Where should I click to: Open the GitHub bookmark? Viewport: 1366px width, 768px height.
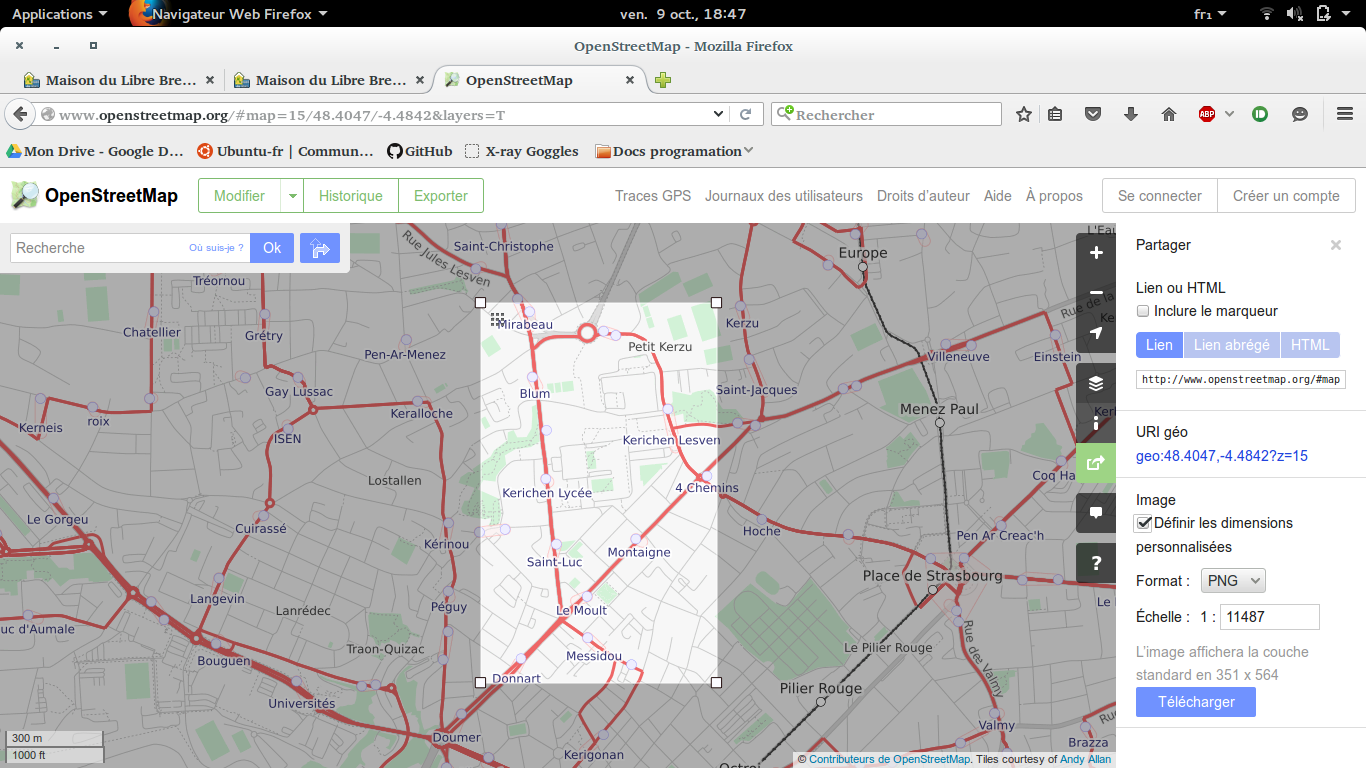tap(420, 151)
